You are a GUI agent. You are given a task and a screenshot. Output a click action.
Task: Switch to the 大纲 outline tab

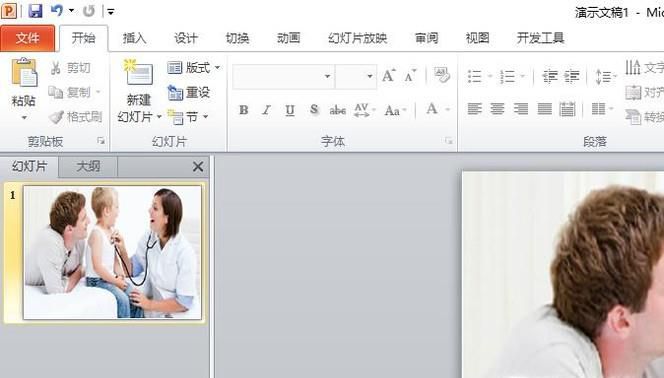click(x=88, y=166)
